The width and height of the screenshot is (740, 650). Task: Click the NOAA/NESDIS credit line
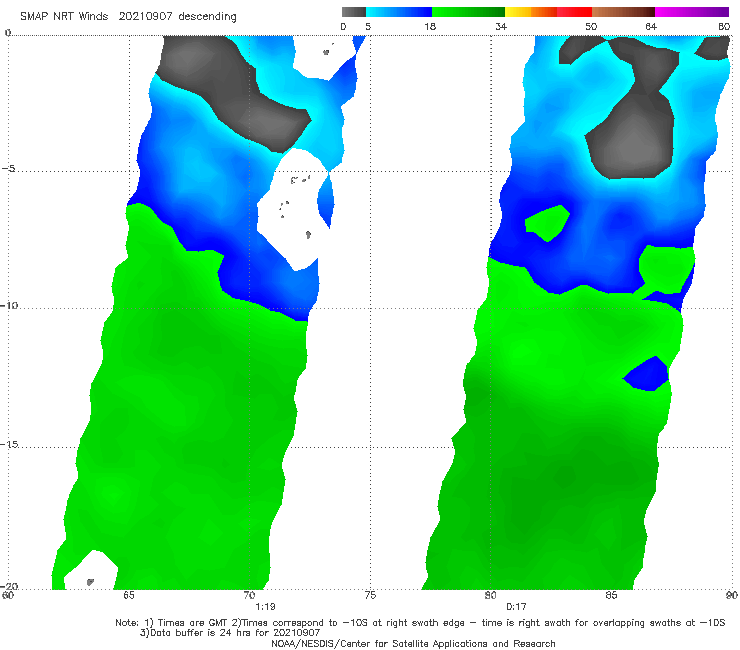[413, 644]
